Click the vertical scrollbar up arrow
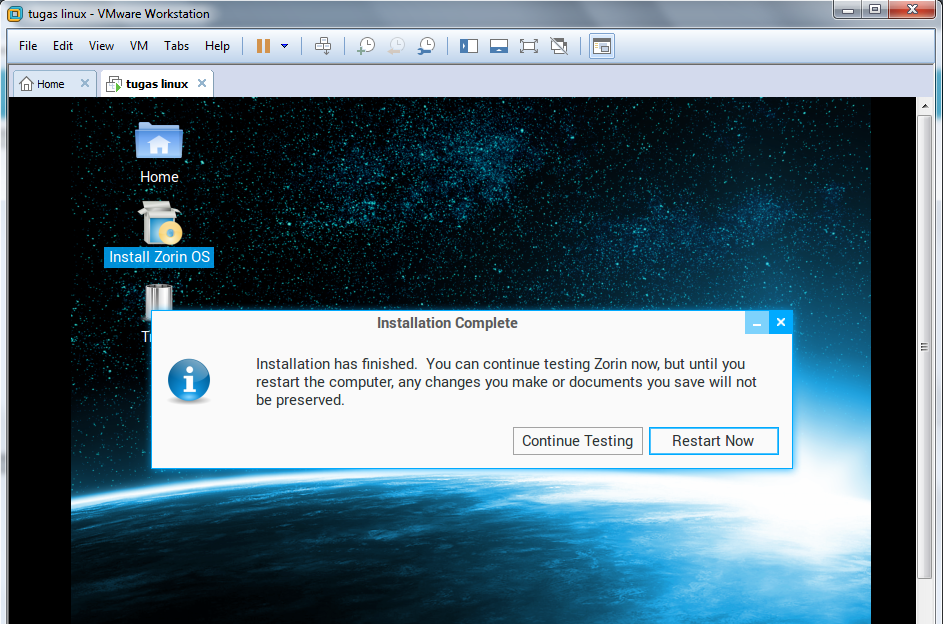This screenshot has height=624, width=943. (x=925, y=106)
